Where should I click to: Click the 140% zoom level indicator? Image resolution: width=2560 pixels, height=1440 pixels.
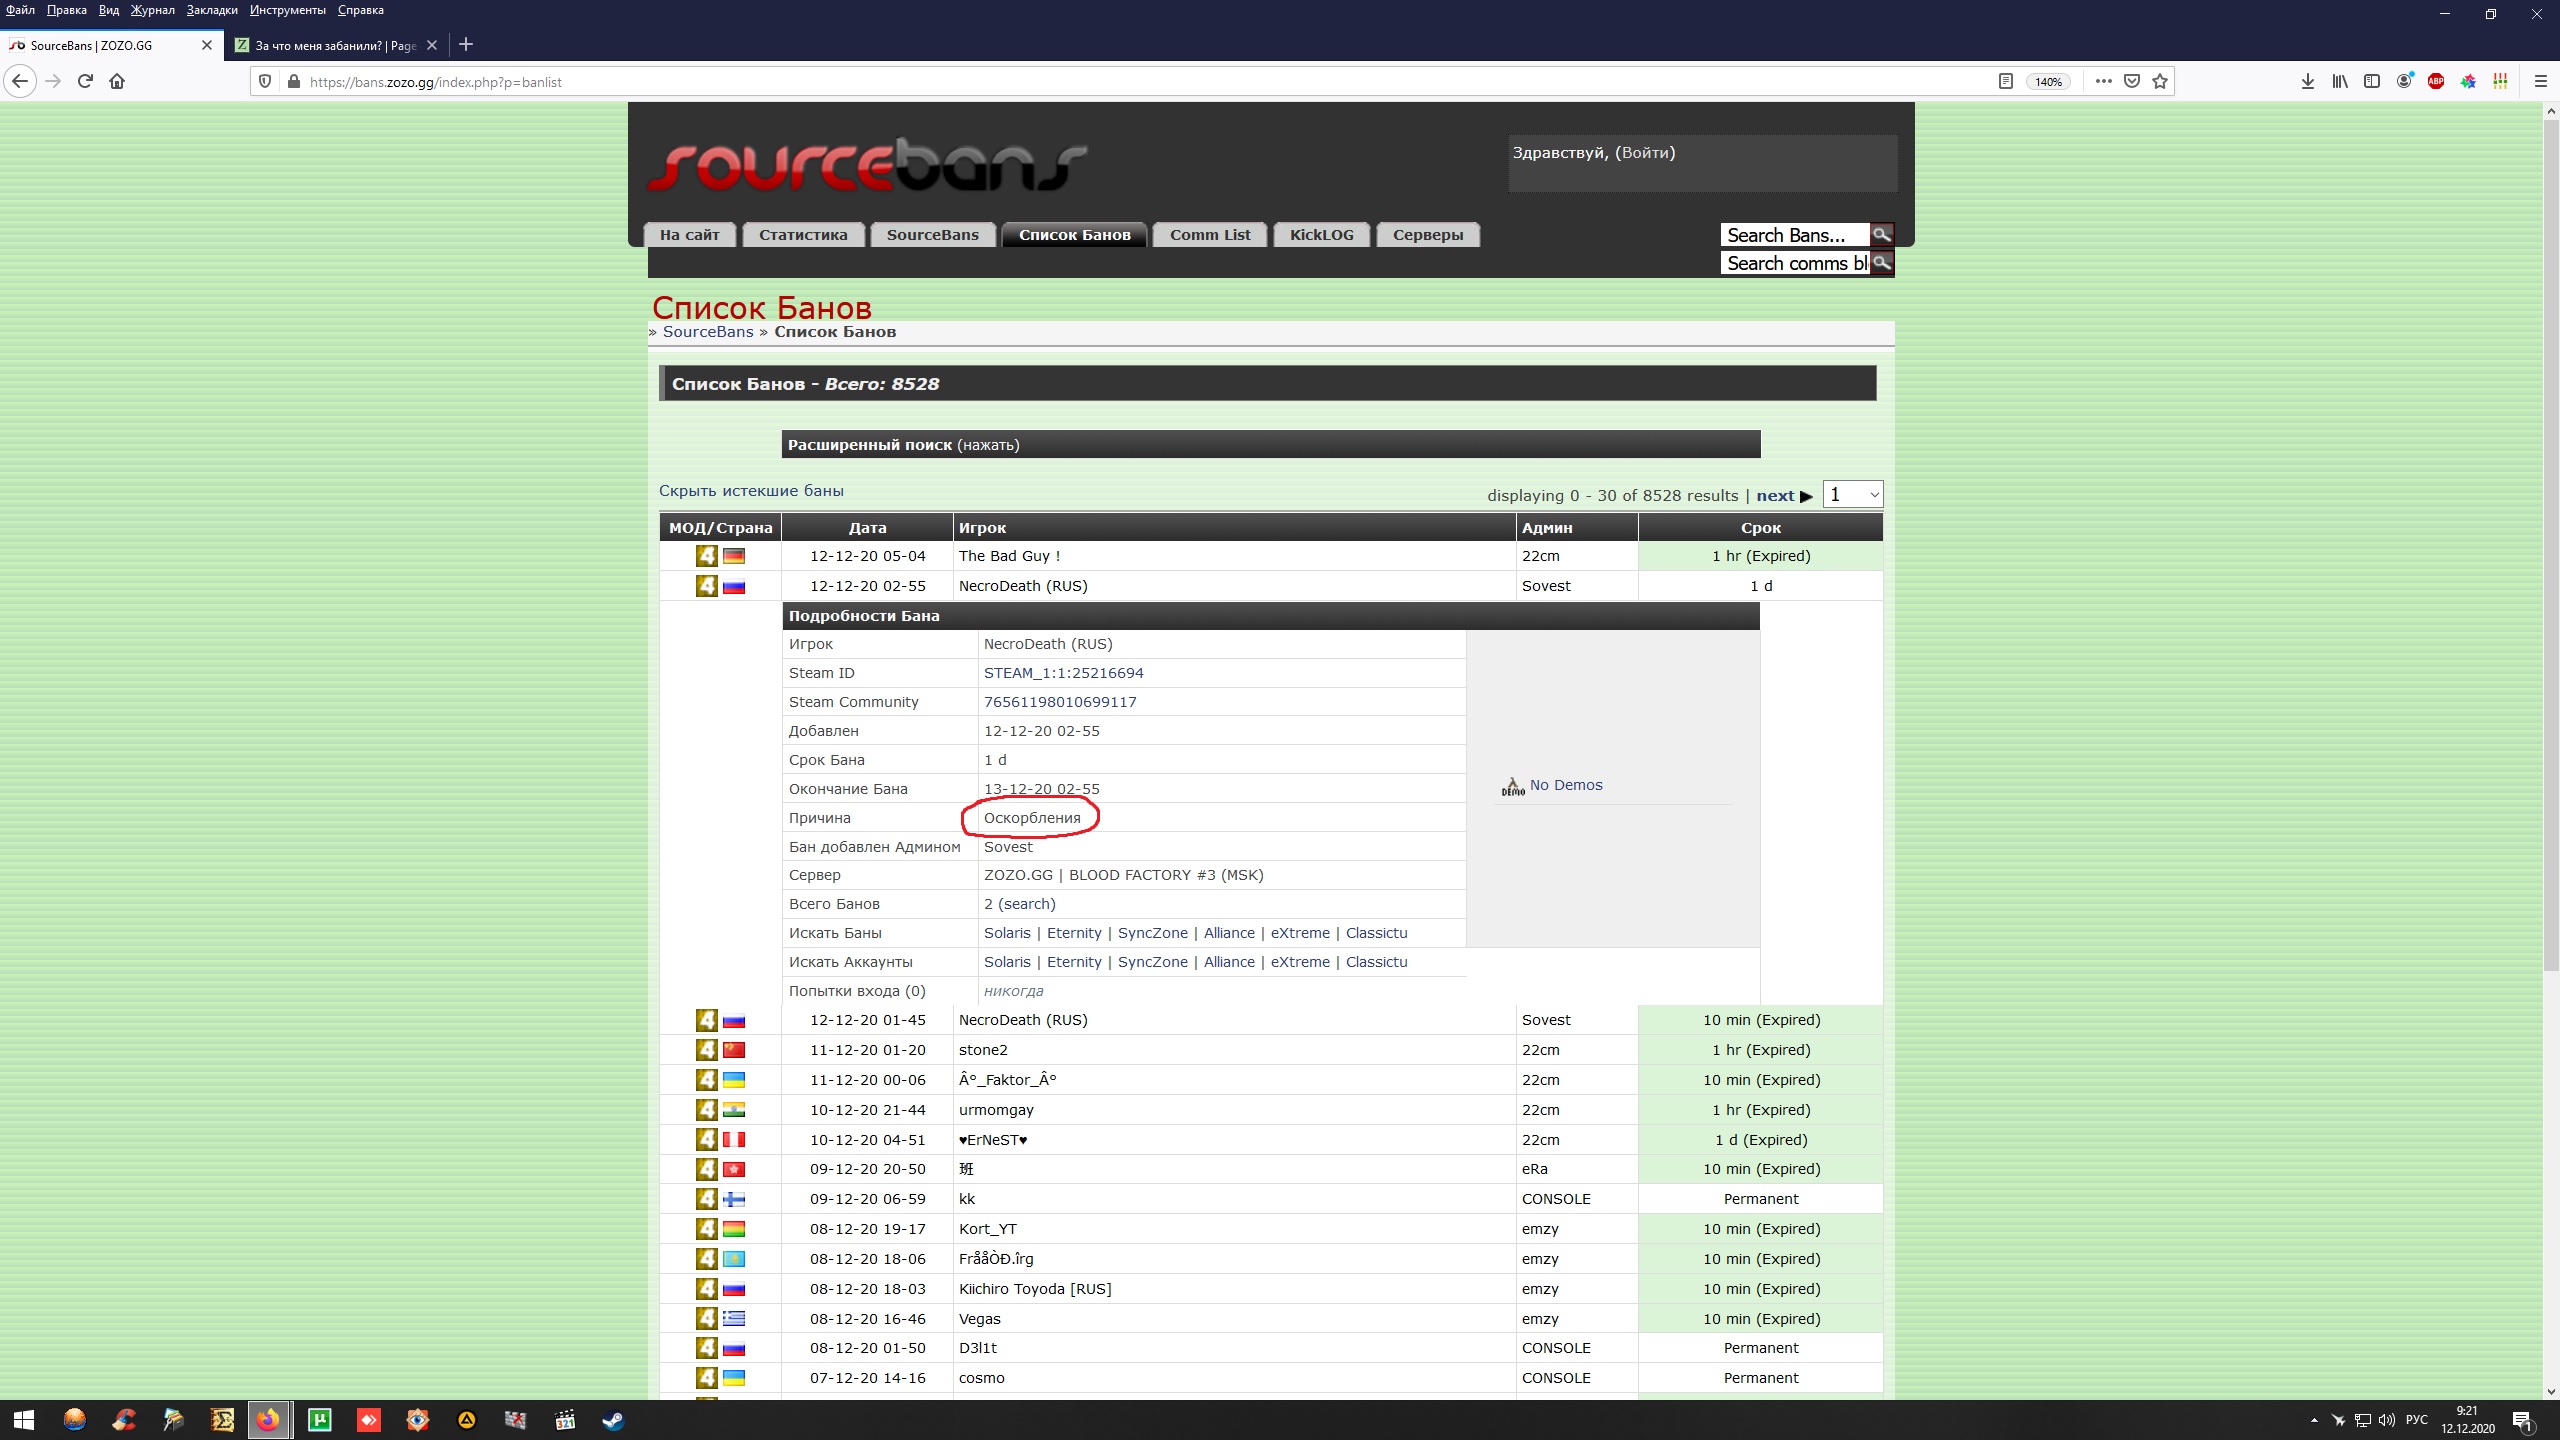(x=2048, y=82)
